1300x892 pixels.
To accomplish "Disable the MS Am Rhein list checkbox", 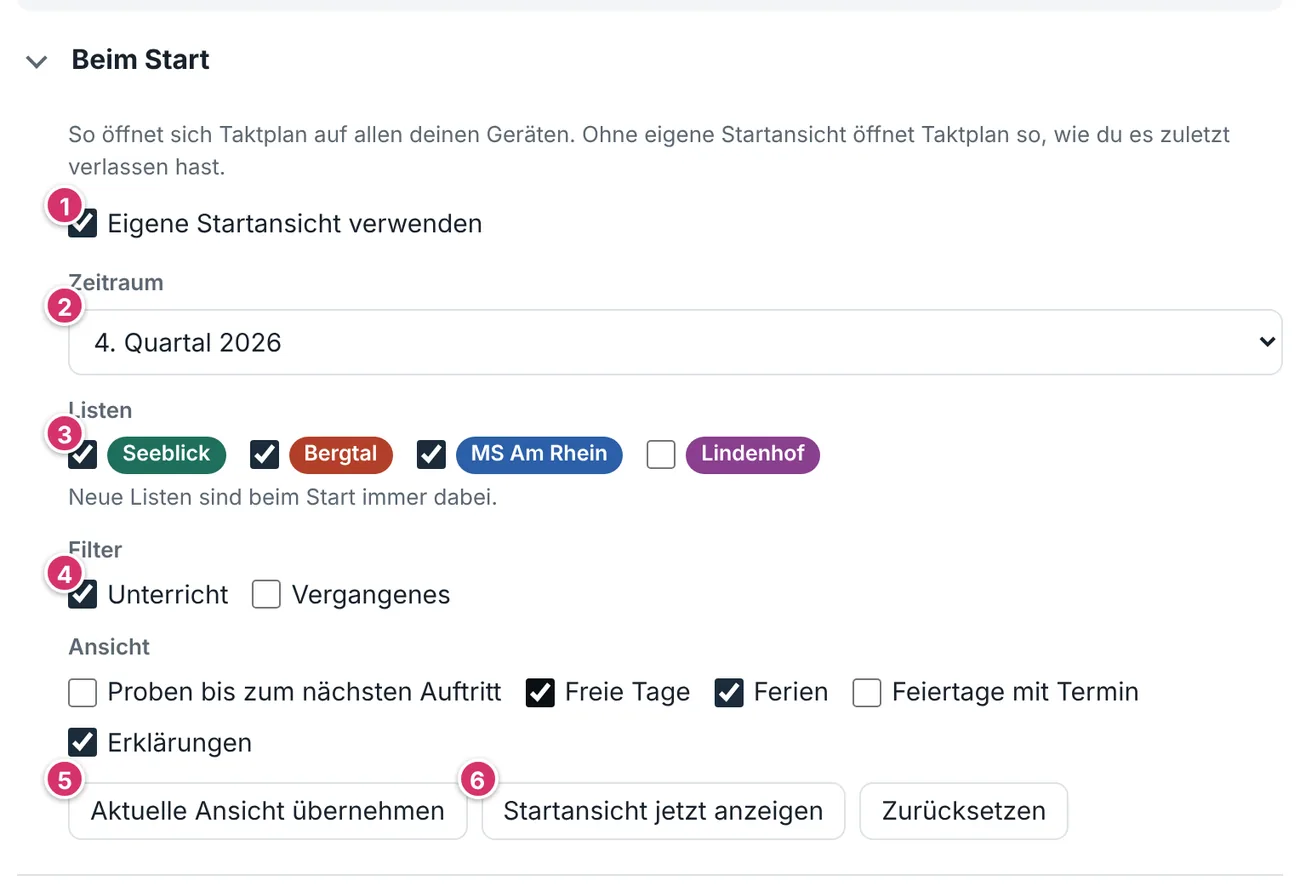I will pyautogui.click(x=431, y=455).
